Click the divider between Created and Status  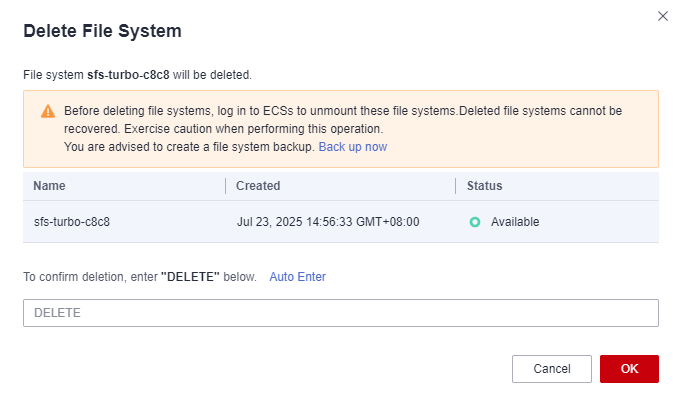click(456, 186)
